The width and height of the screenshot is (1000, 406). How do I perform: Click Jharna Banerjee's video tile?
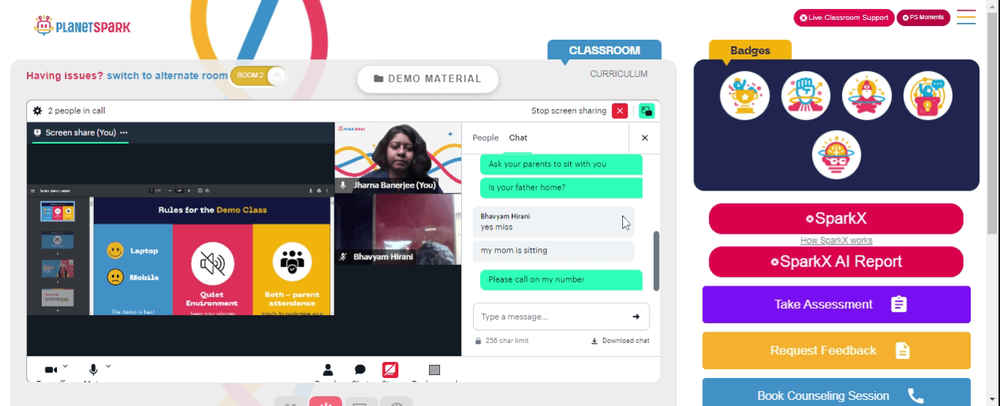(x=398, y=157)
